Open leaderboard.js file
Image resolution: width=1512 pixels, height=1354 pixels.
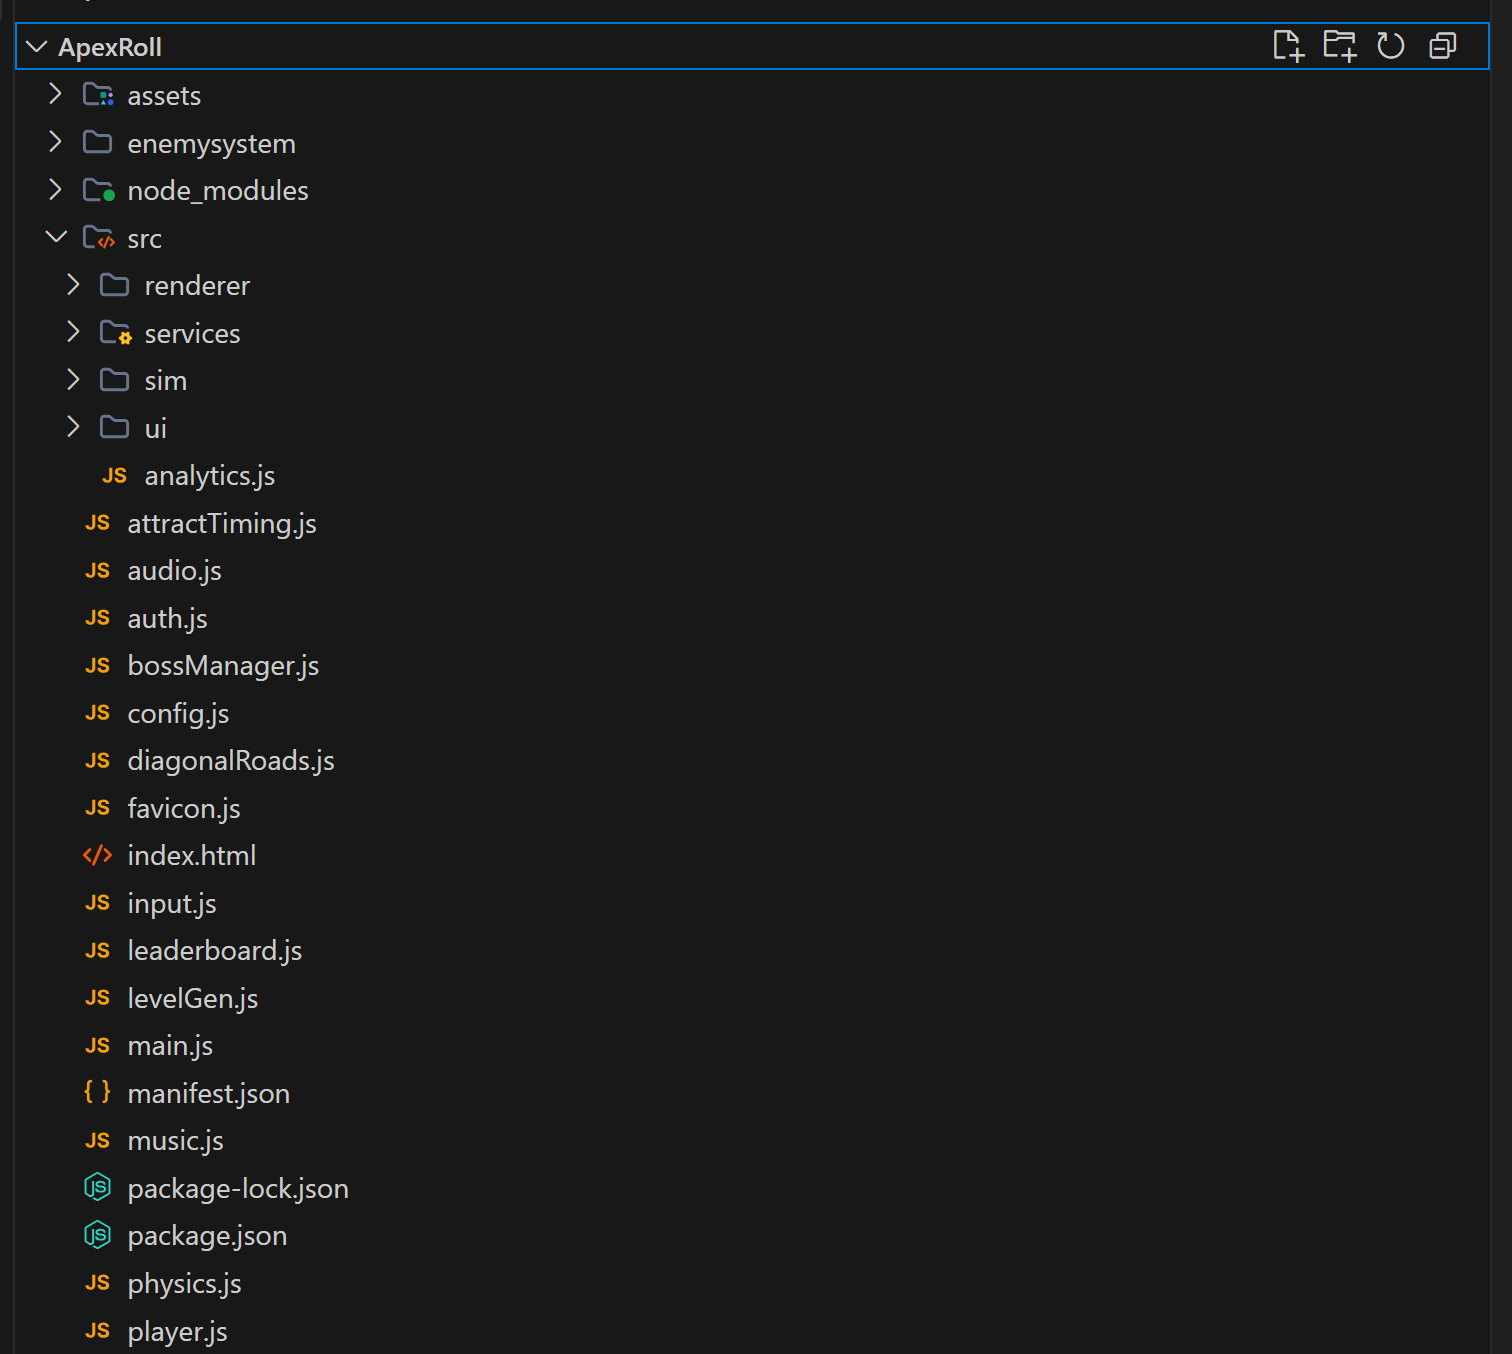coord(214,951)
